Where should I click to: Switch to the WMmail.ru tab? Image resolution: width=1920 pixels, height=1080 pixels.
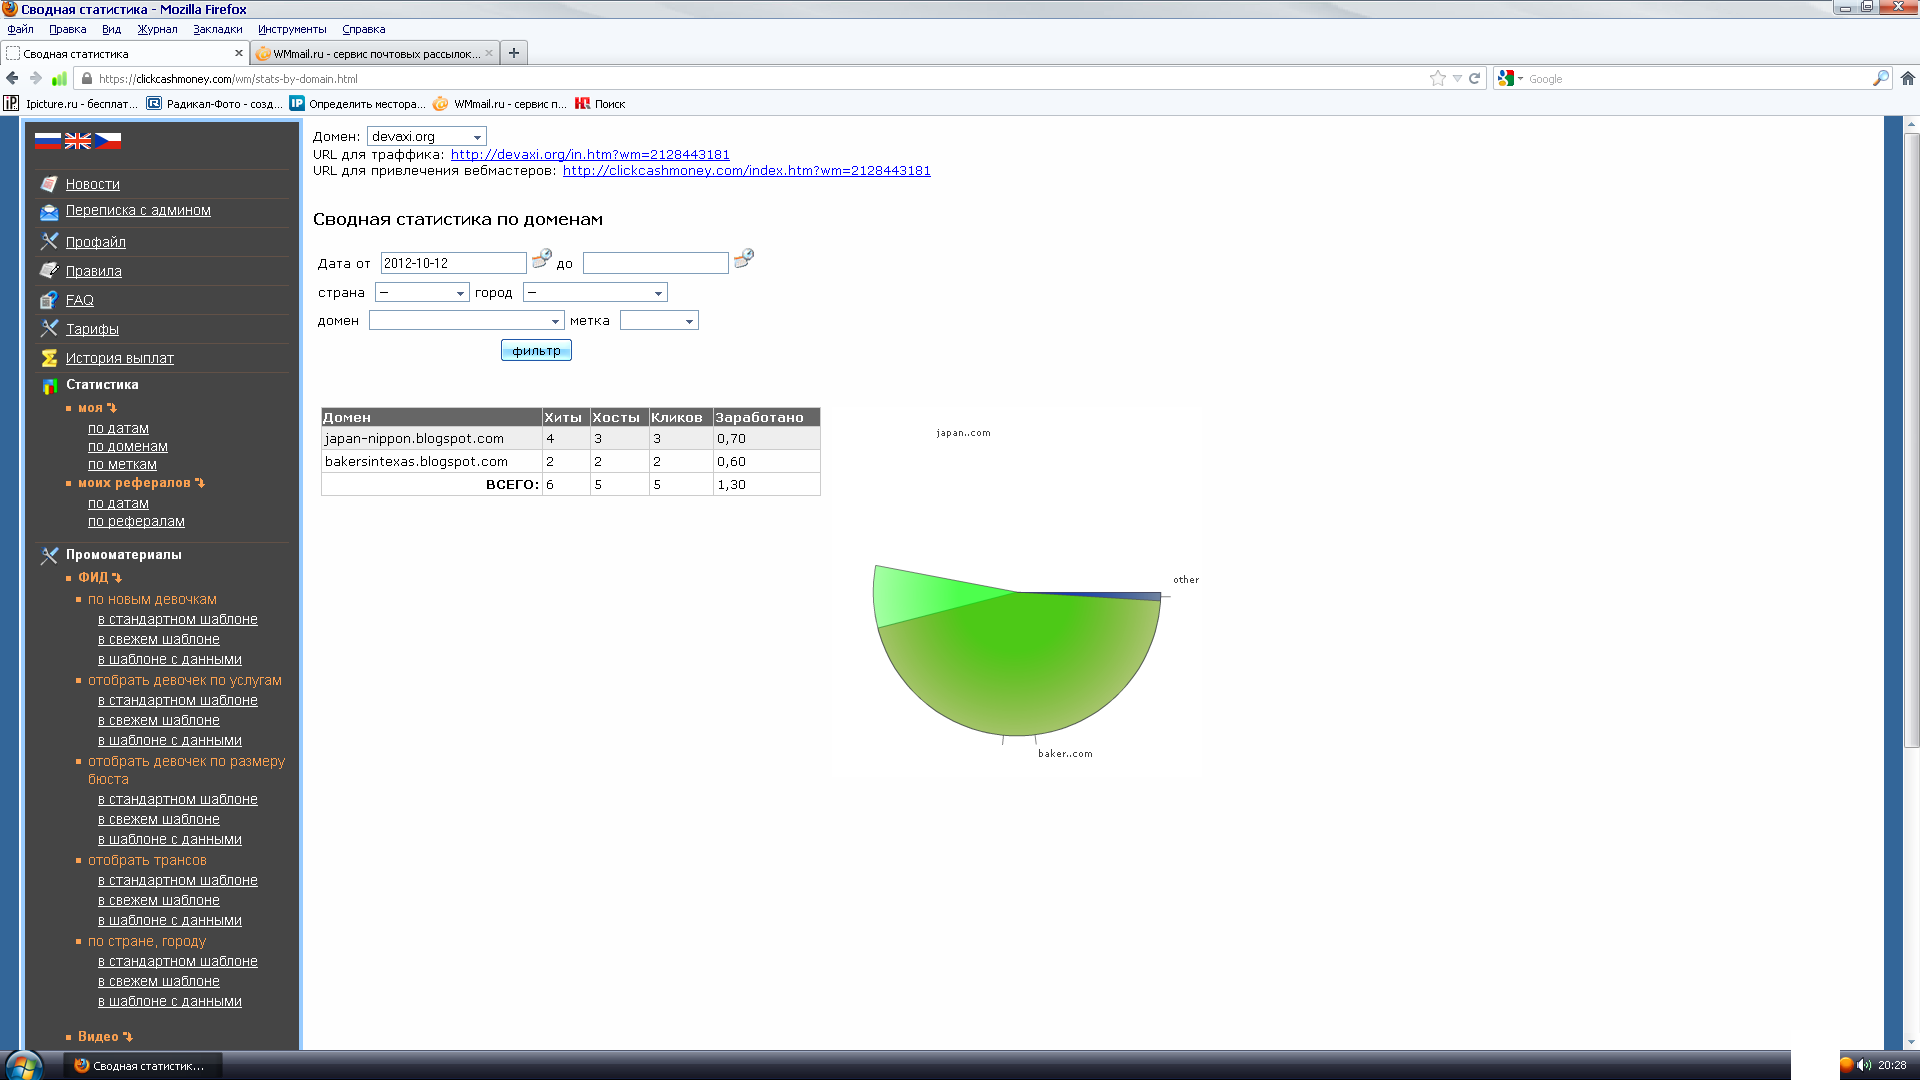coord(372,54)
